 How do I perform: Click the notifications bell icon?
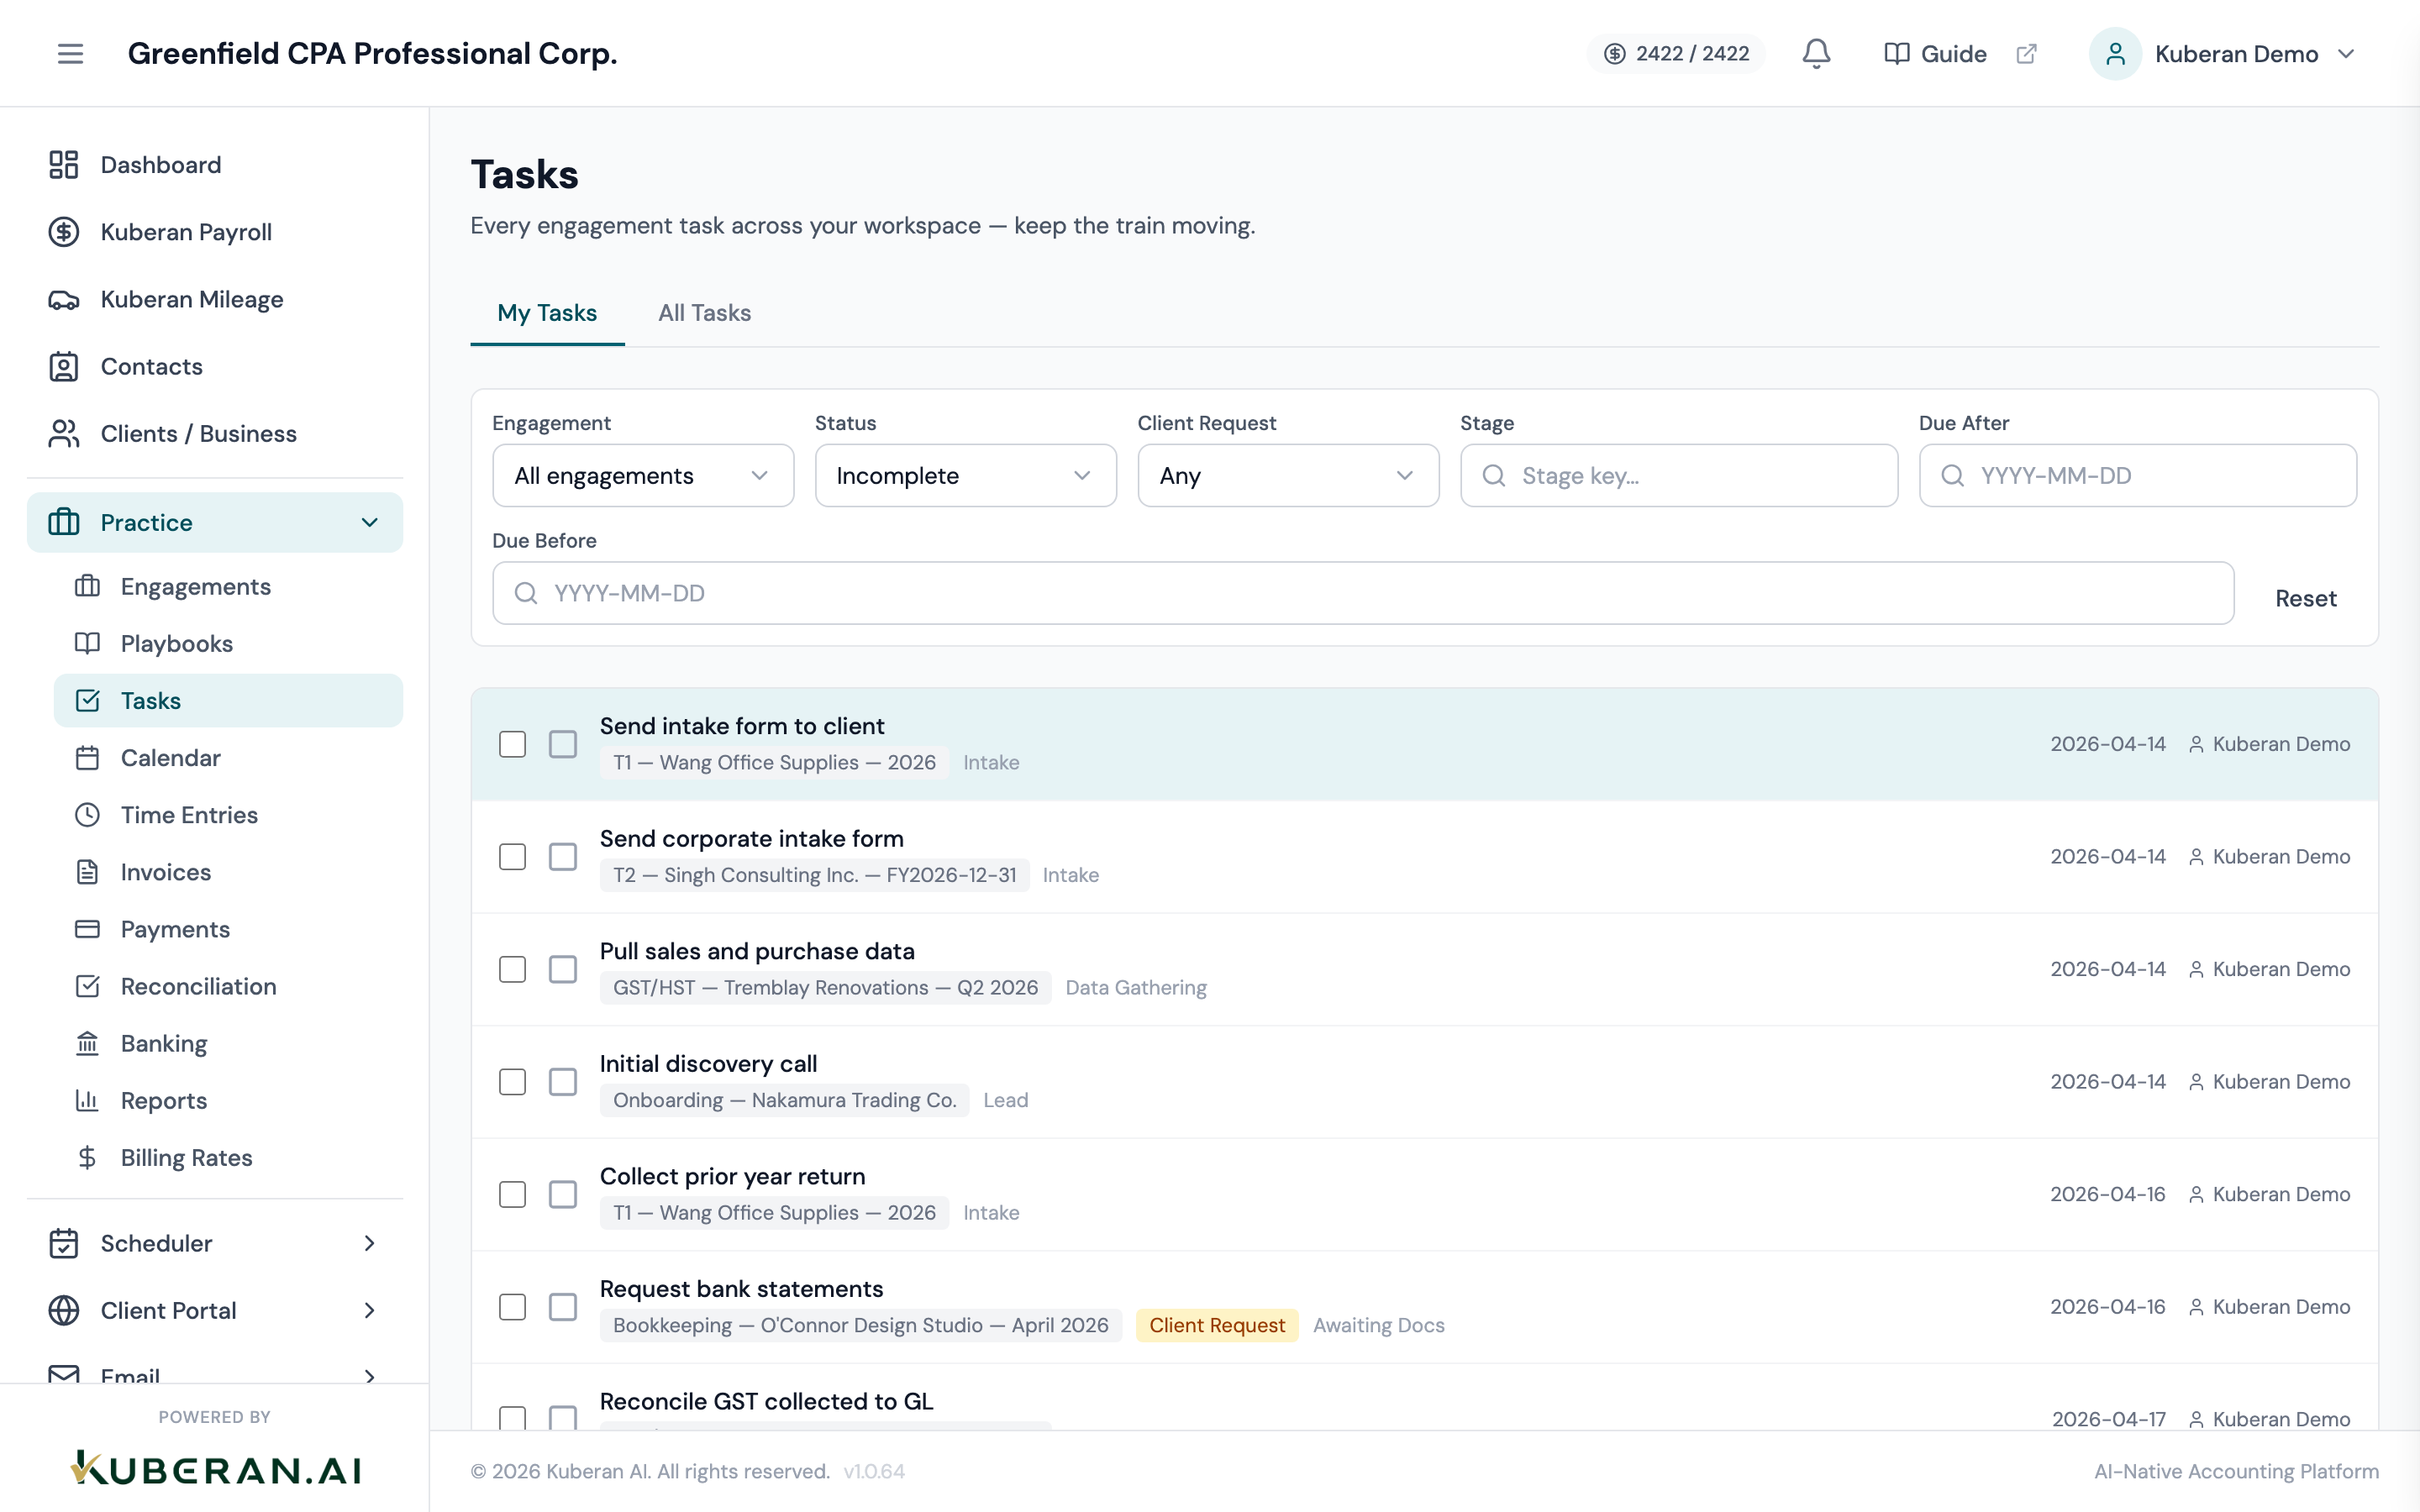click(x=1816, y=54)
